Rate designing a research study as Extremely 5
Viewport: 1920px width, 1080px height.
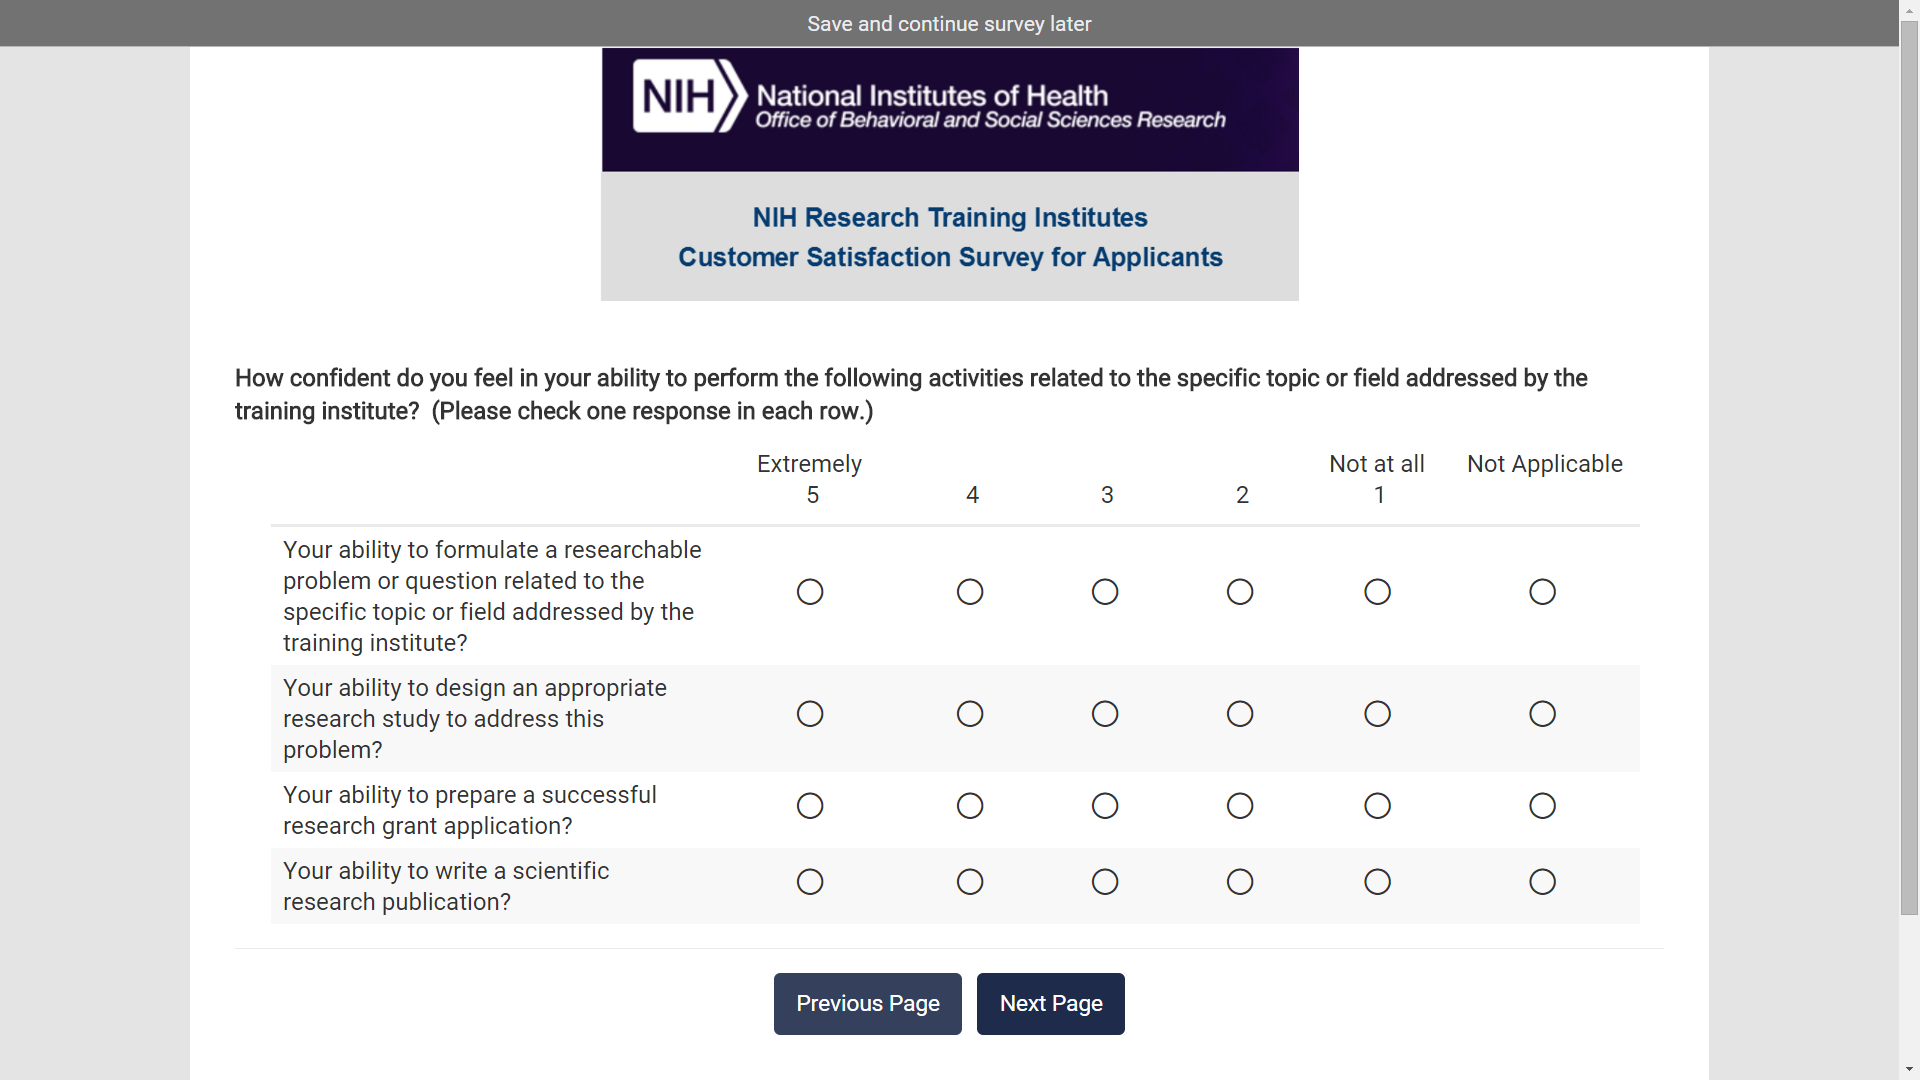pyautogui.click(x=810, y=714)
